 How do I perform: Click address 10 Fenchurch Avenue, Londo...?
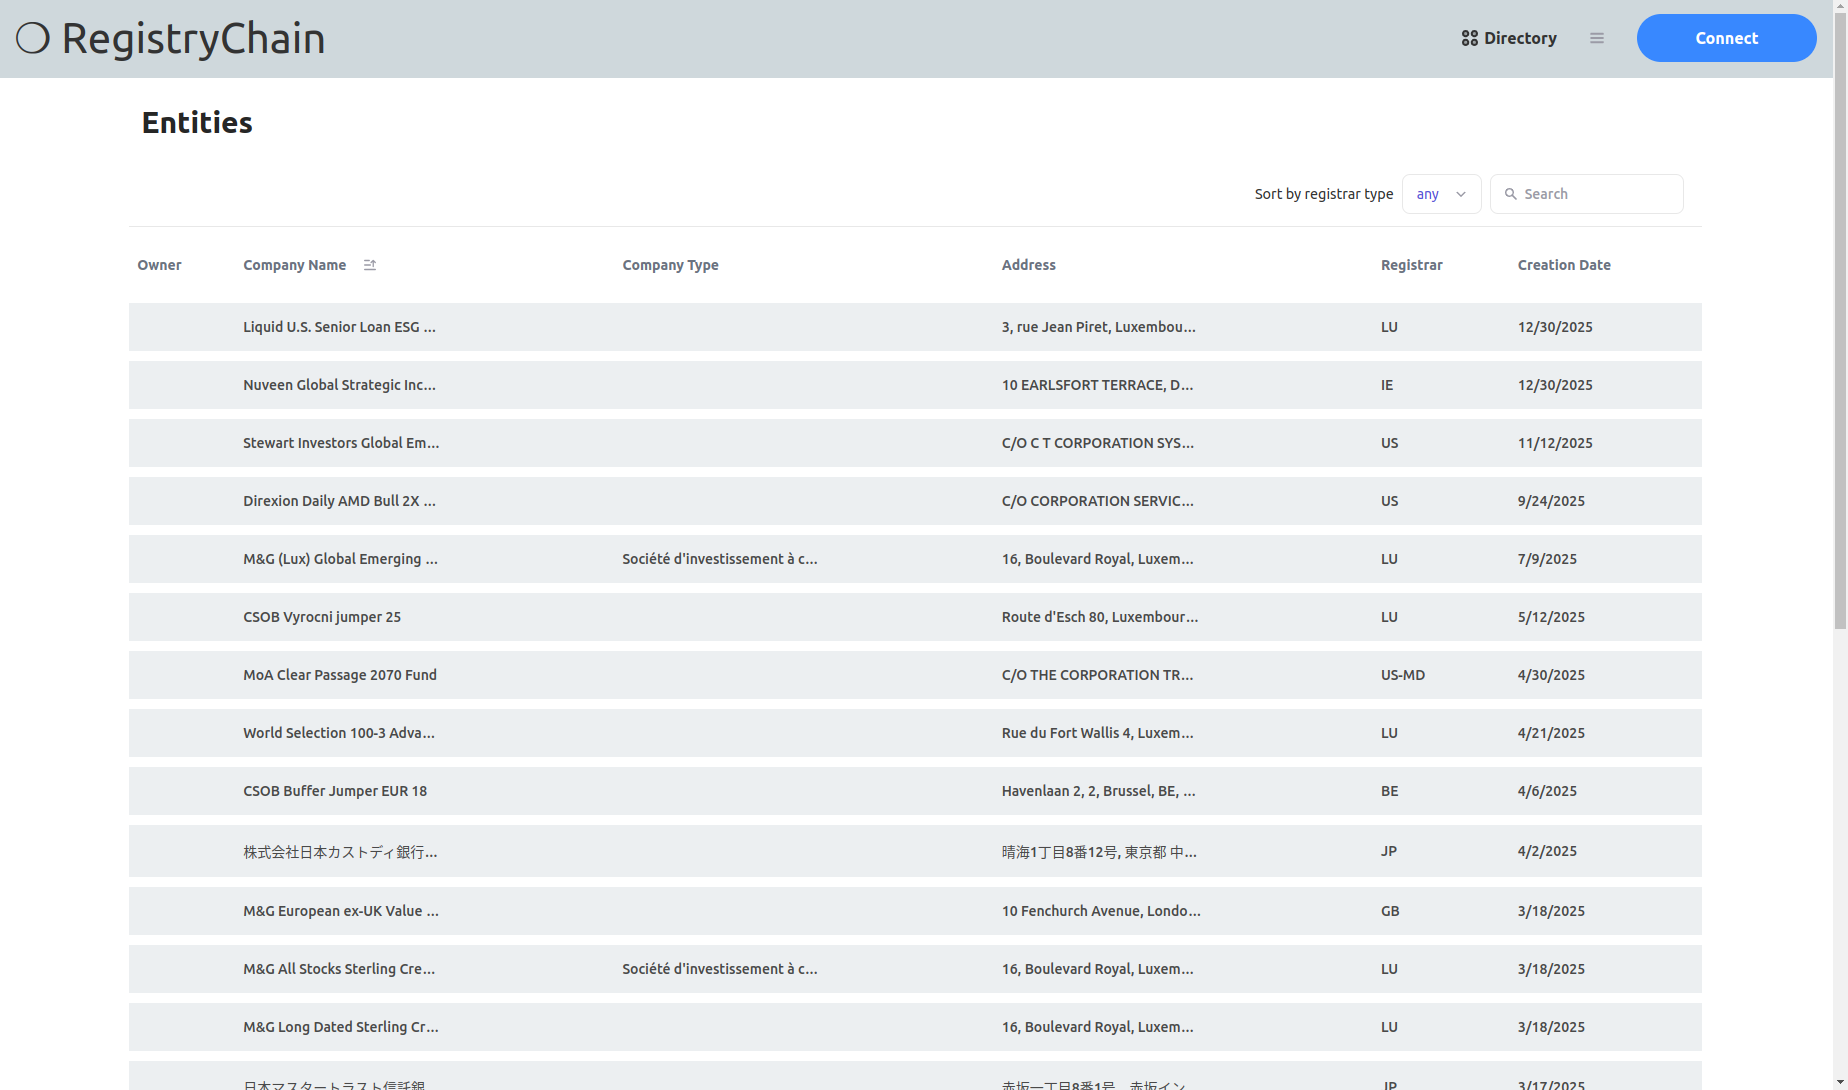[1101, 911]
